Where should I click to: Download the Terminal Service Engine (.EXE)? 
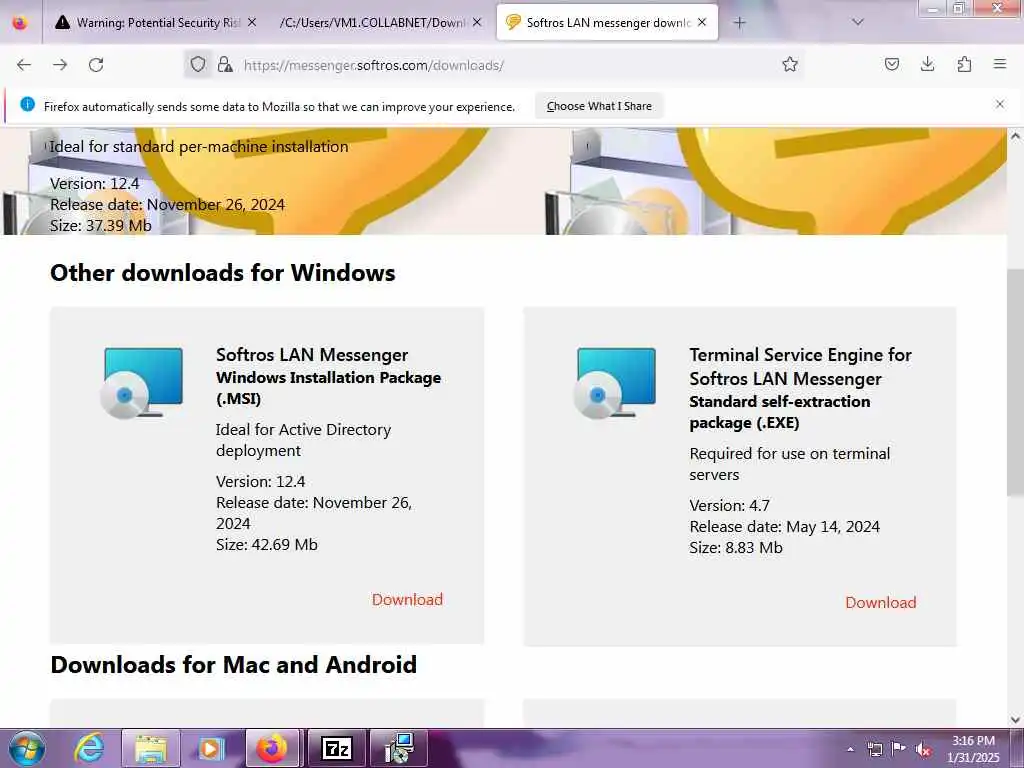[880, 602]
